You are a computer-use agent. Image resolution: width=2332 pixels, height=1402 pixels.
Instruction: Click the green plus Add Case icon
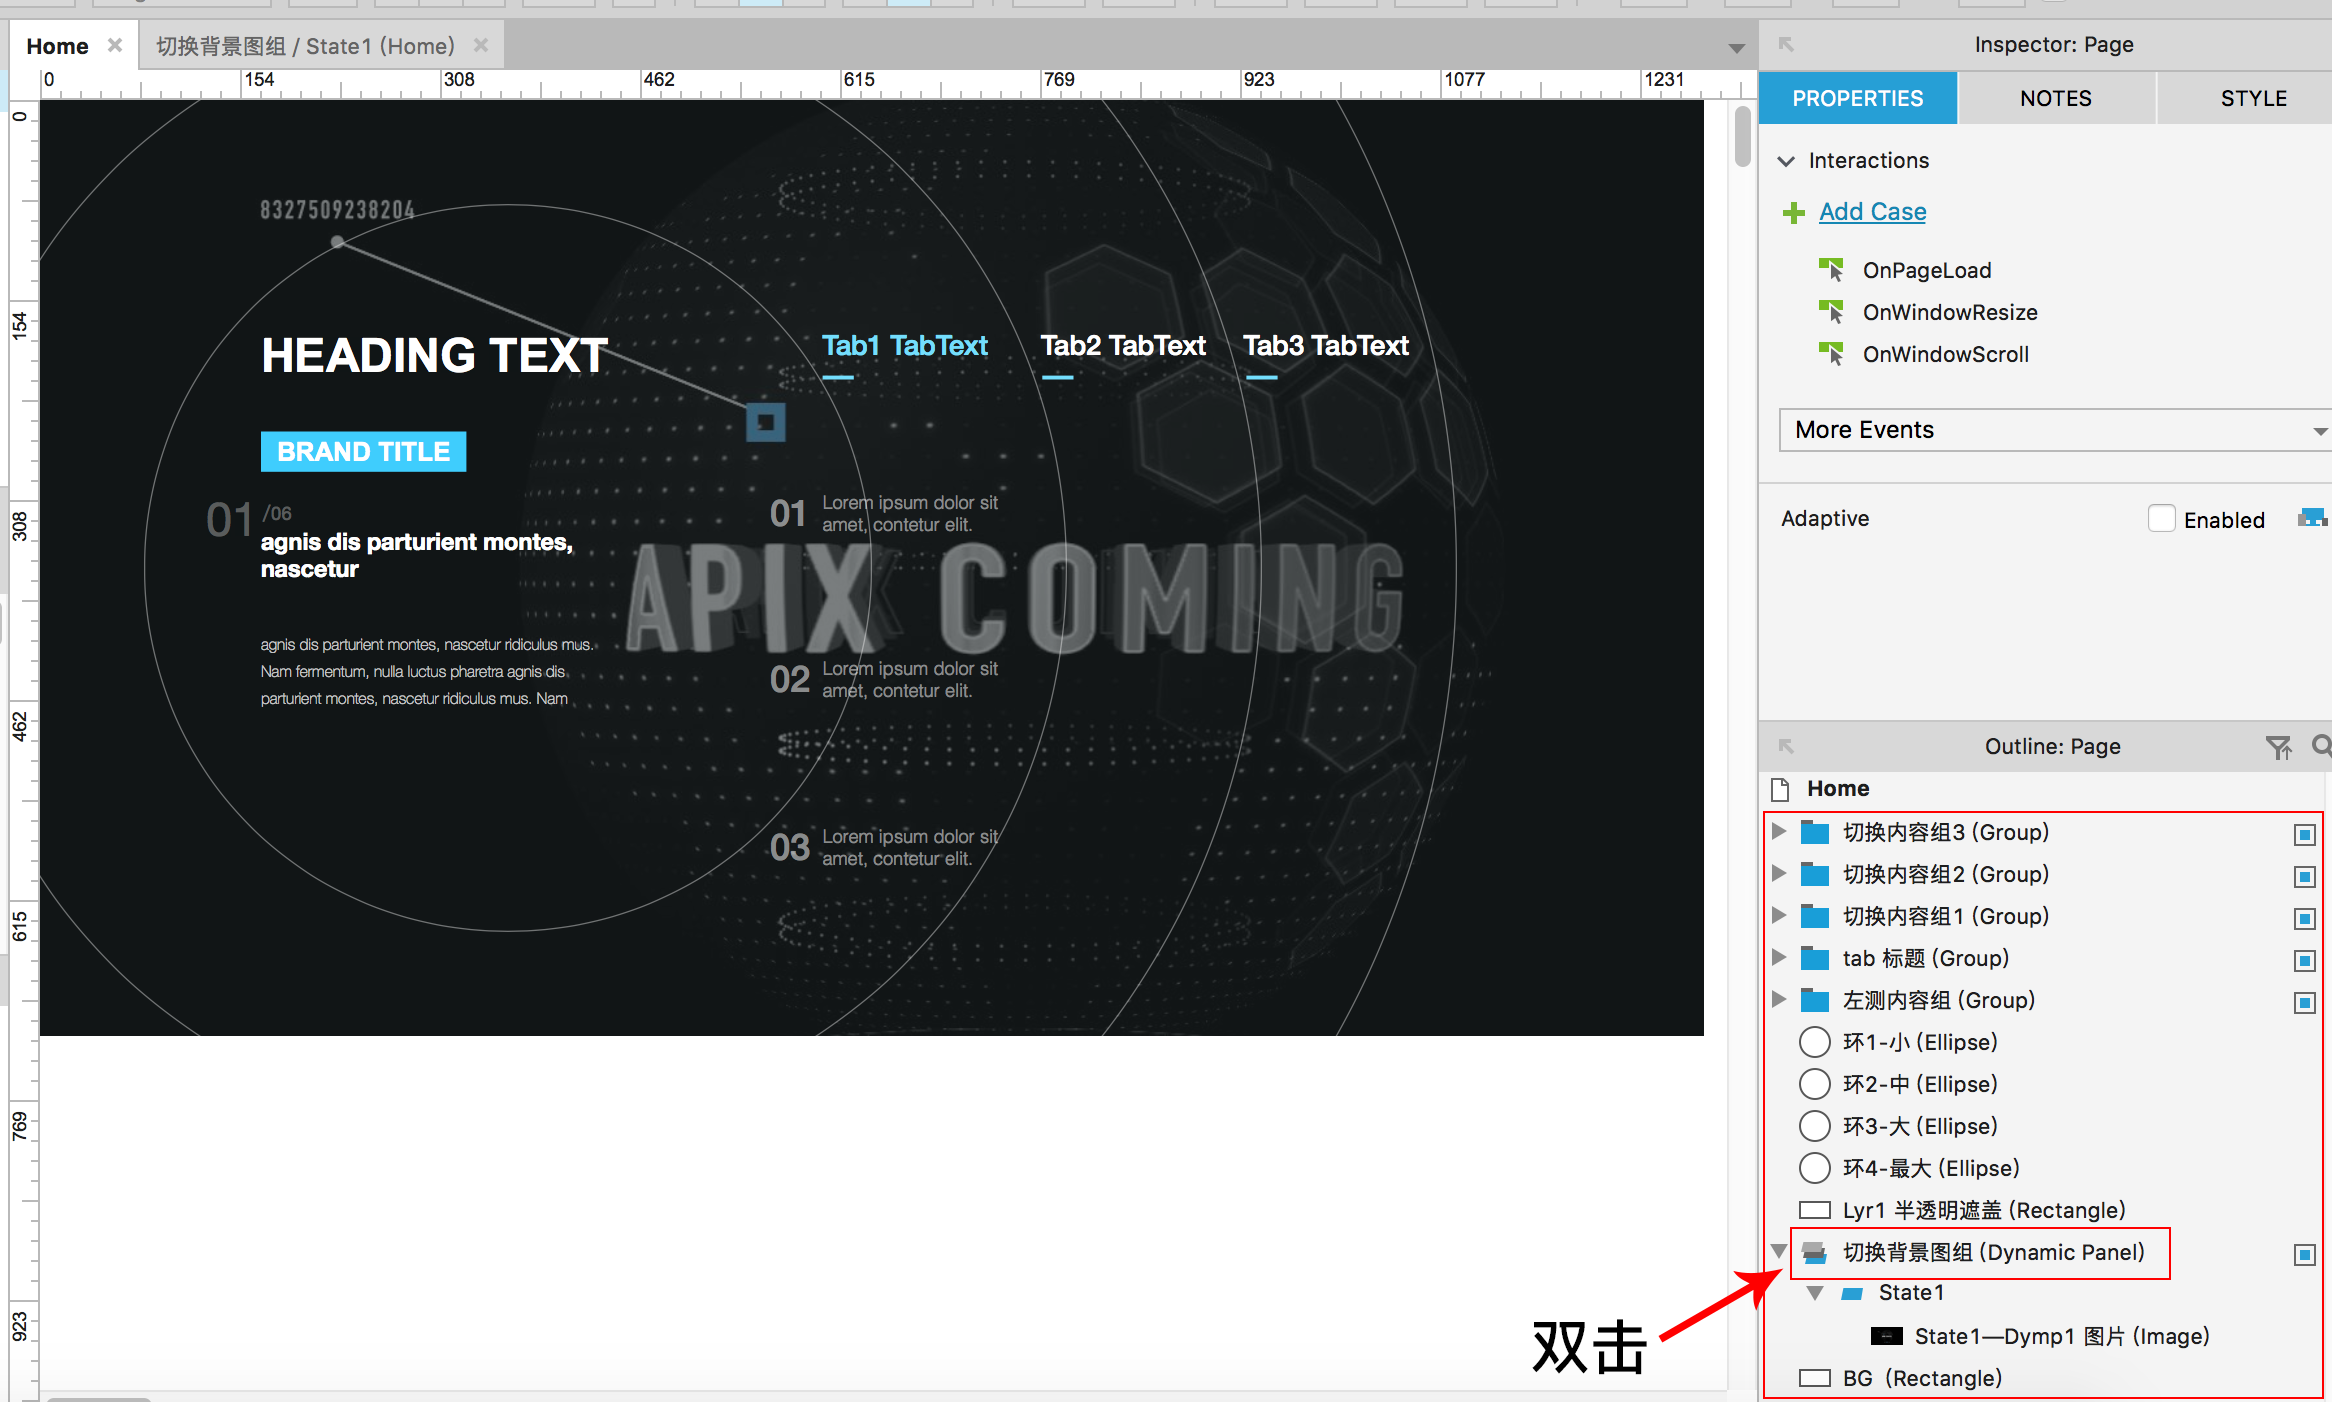pos(1794,212)
